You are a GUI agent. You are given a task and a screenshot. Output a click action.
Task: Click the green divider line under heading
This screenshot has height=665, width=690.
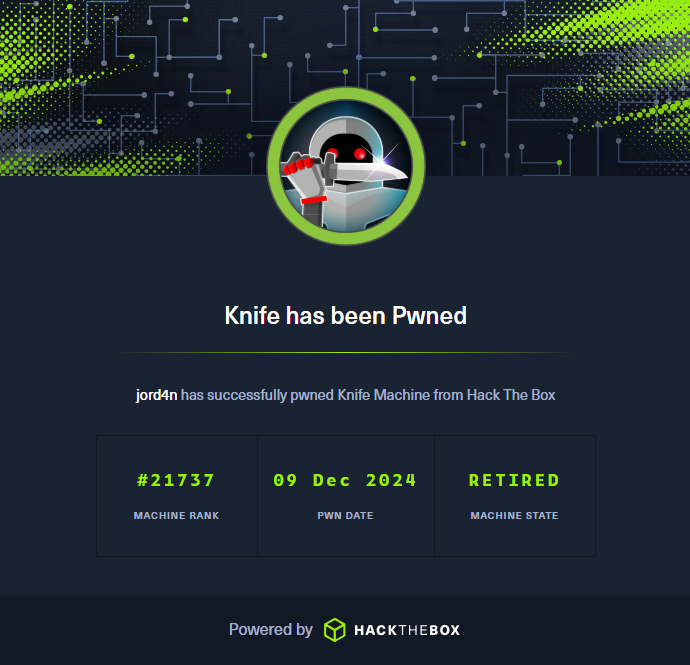(345, 353)
